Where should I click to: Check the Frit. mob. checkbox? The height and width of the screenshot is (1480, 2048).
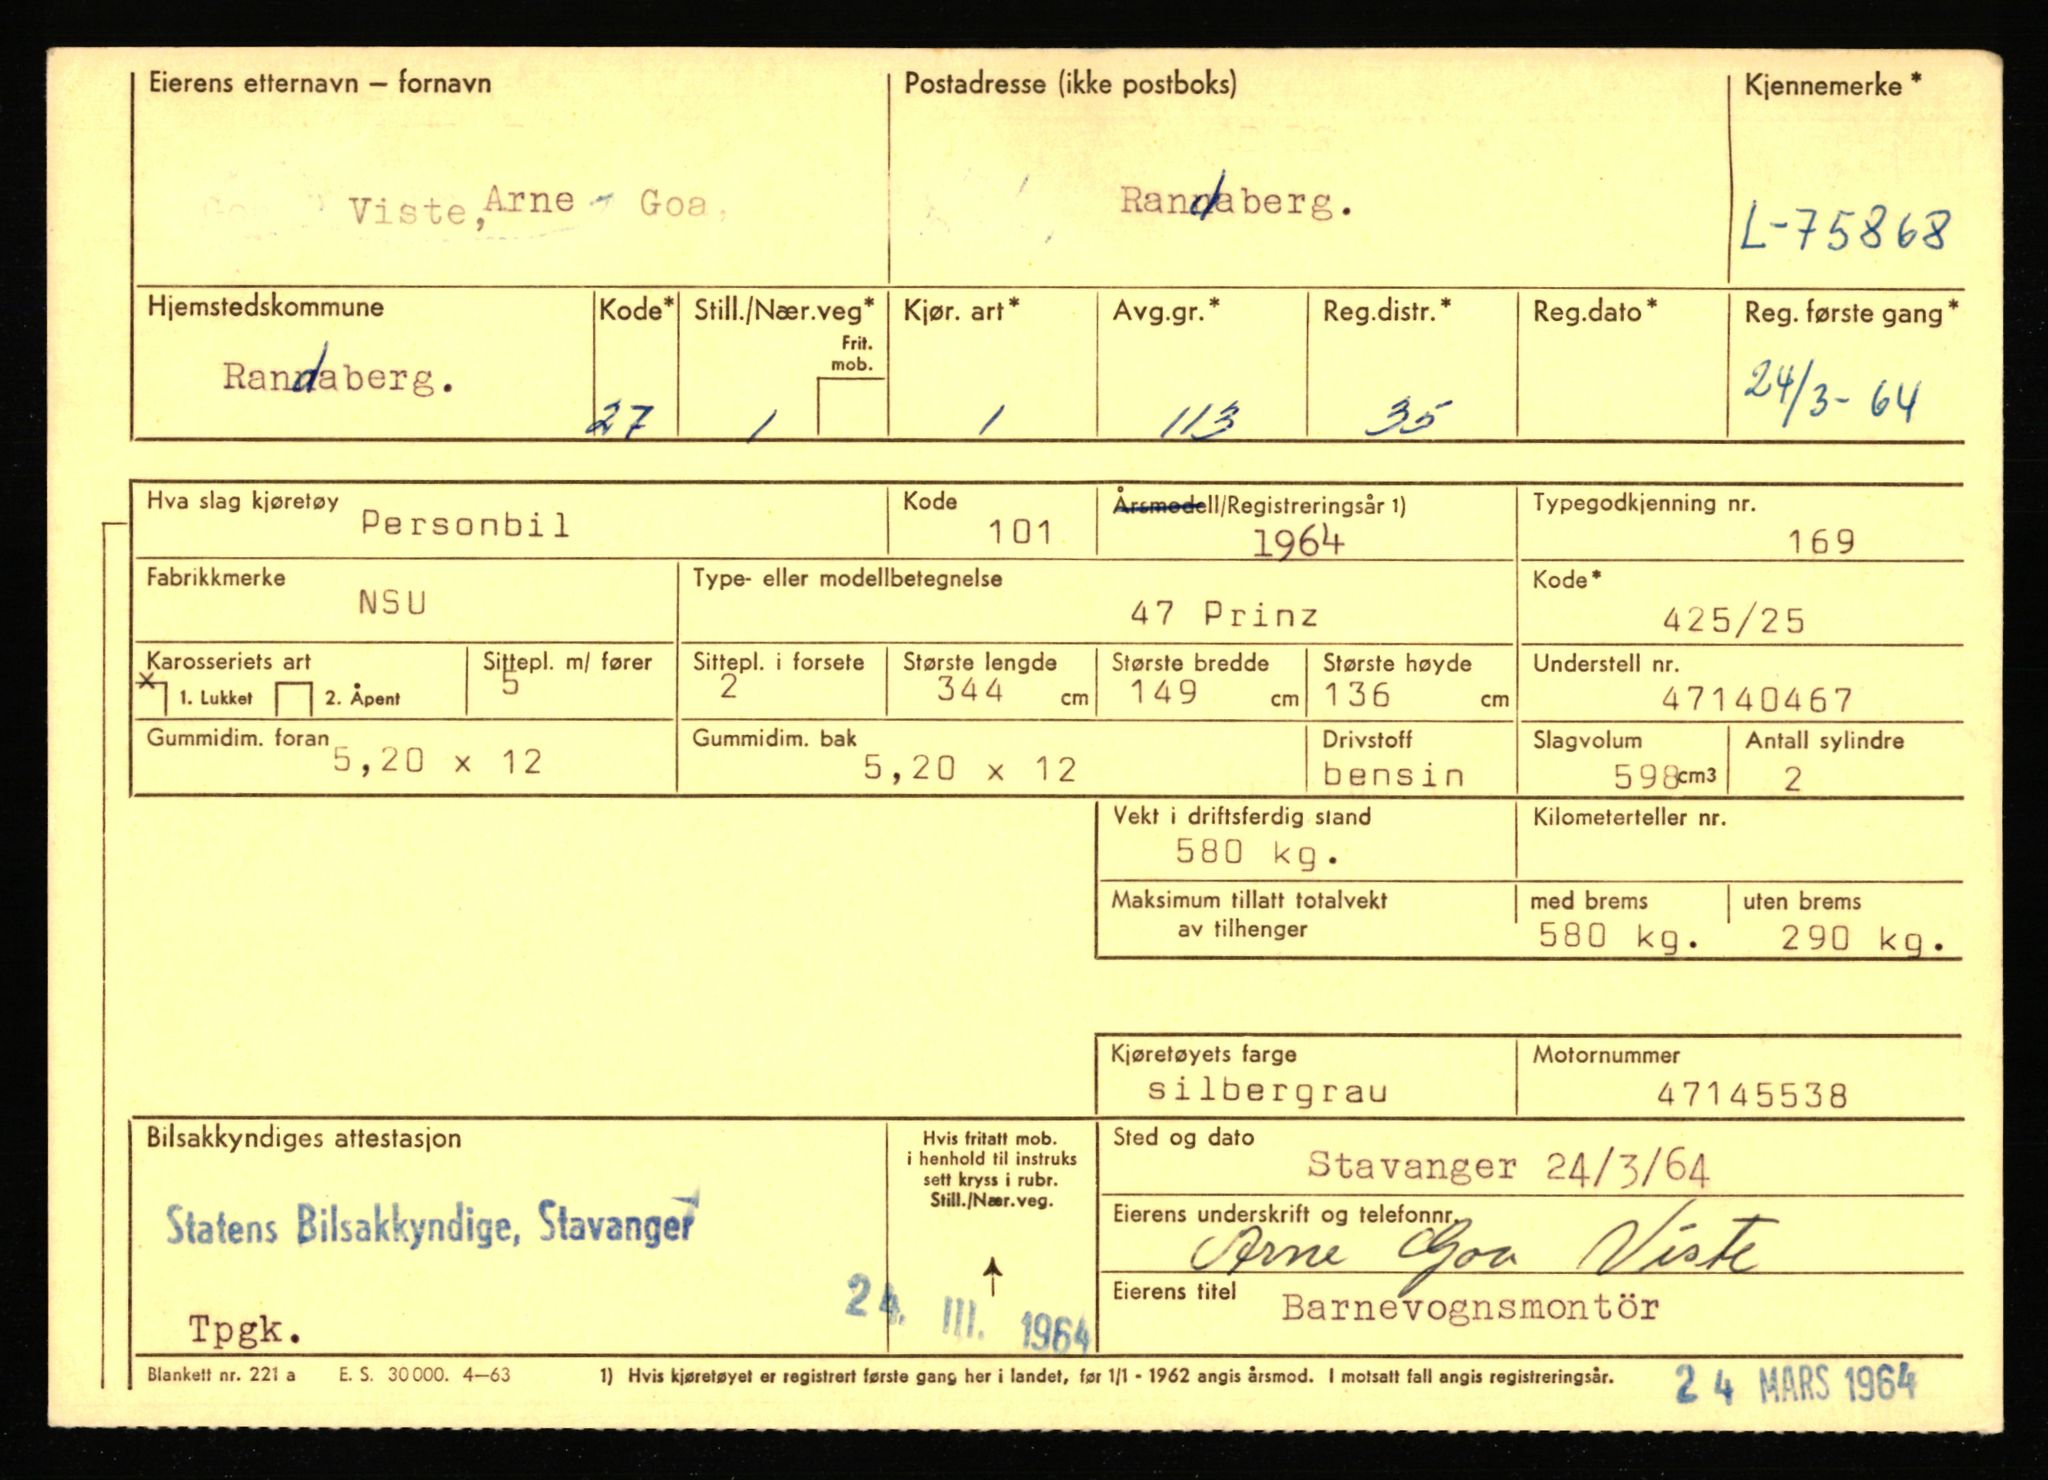click(x=851, y=408)
